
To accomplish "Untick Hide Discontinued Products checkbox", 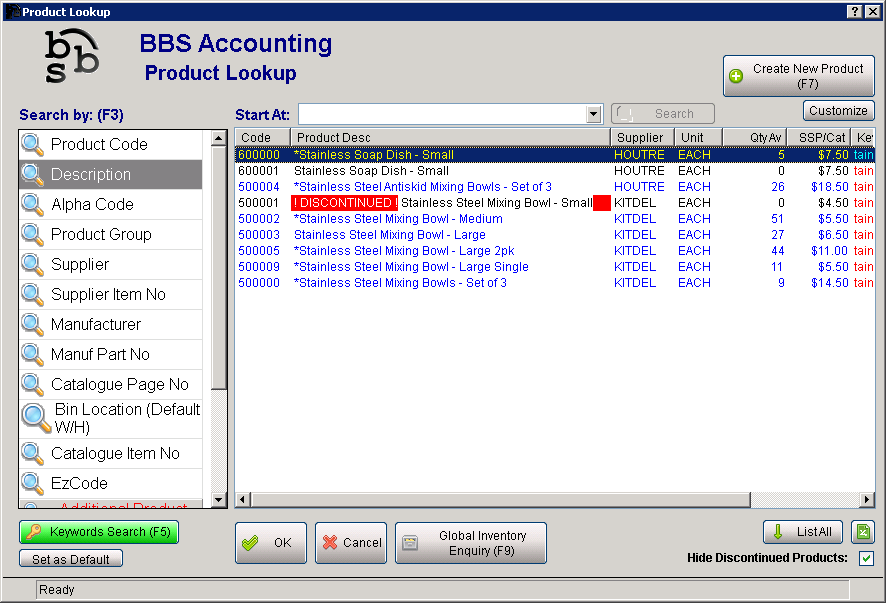I will click(x=866, y=558).
